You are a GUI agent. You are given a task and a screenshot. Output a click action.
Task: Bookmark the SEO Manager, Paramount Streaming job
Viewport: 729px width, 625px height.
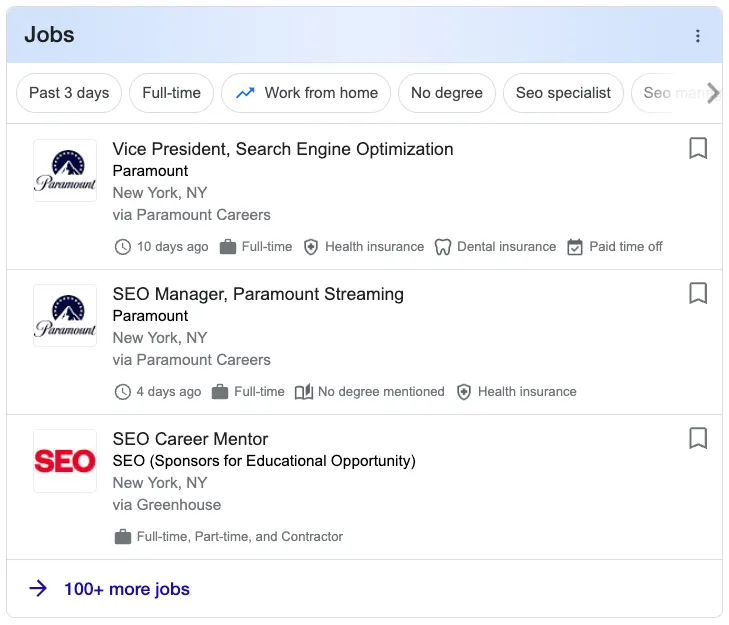click(x=697, y=293)
